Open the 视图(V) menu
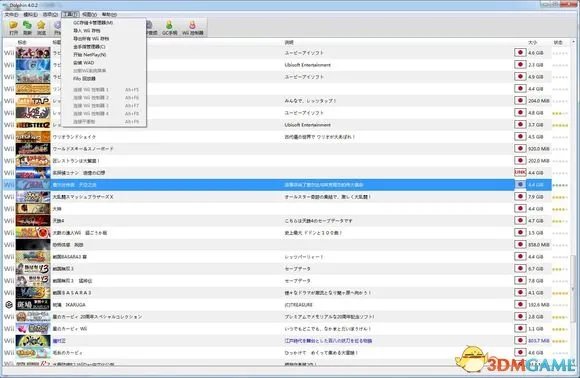The height and width of the screenshot is (378, 580). 90,14
